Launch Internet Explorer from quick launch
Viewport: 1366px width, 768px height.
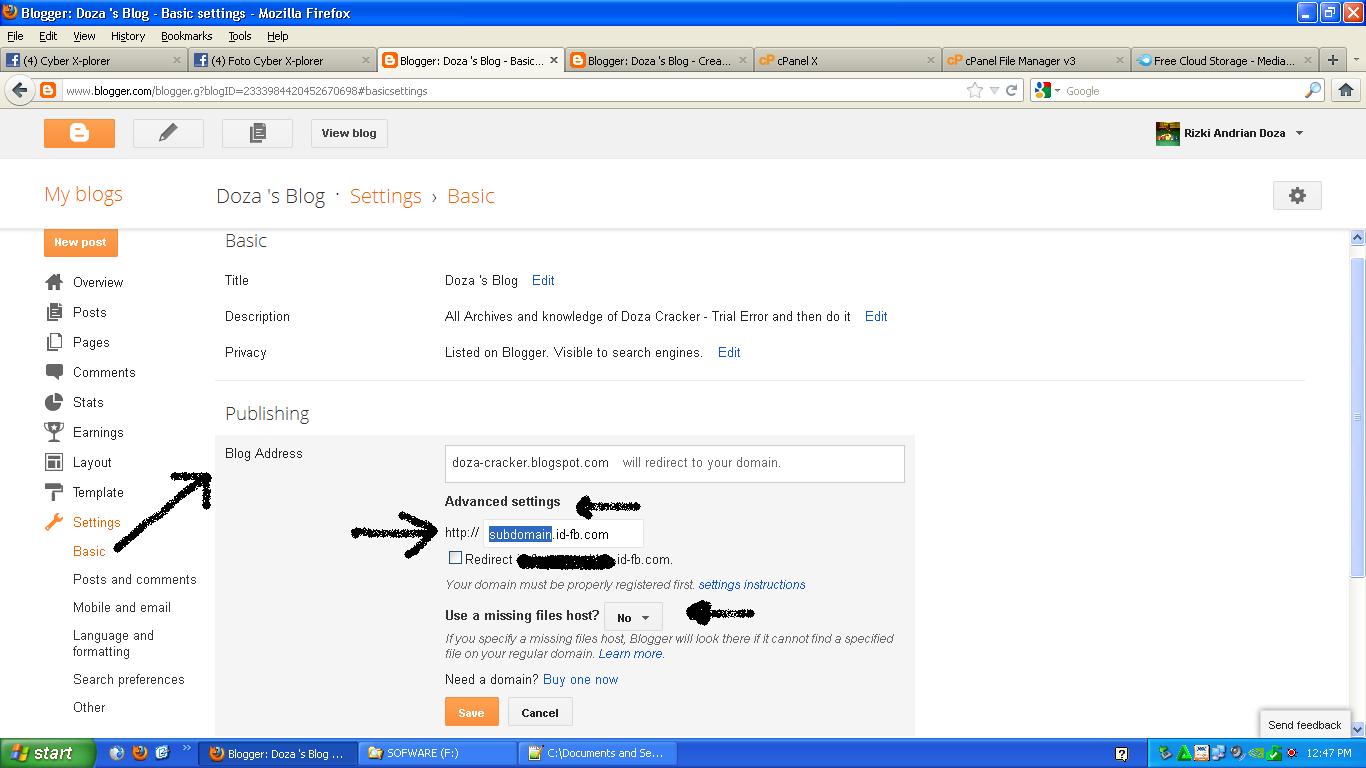(117, 753)
